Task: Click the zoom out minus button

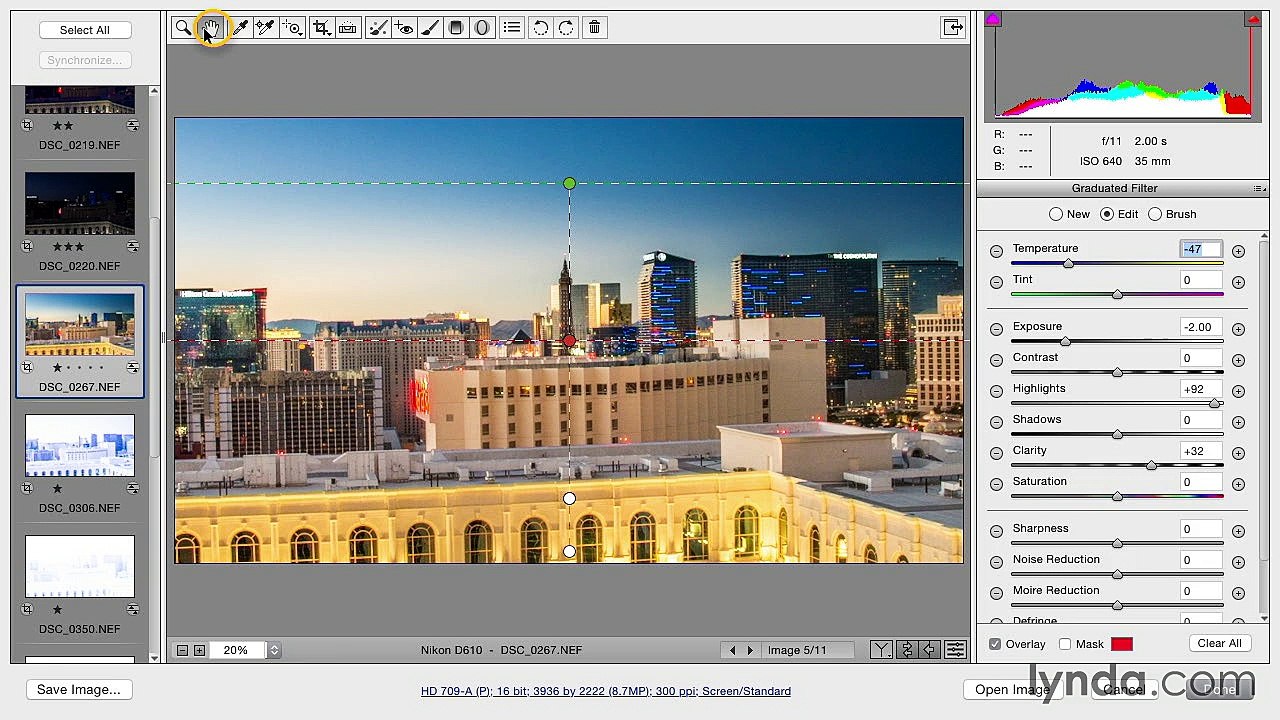Action: click(x=182, y=650)
